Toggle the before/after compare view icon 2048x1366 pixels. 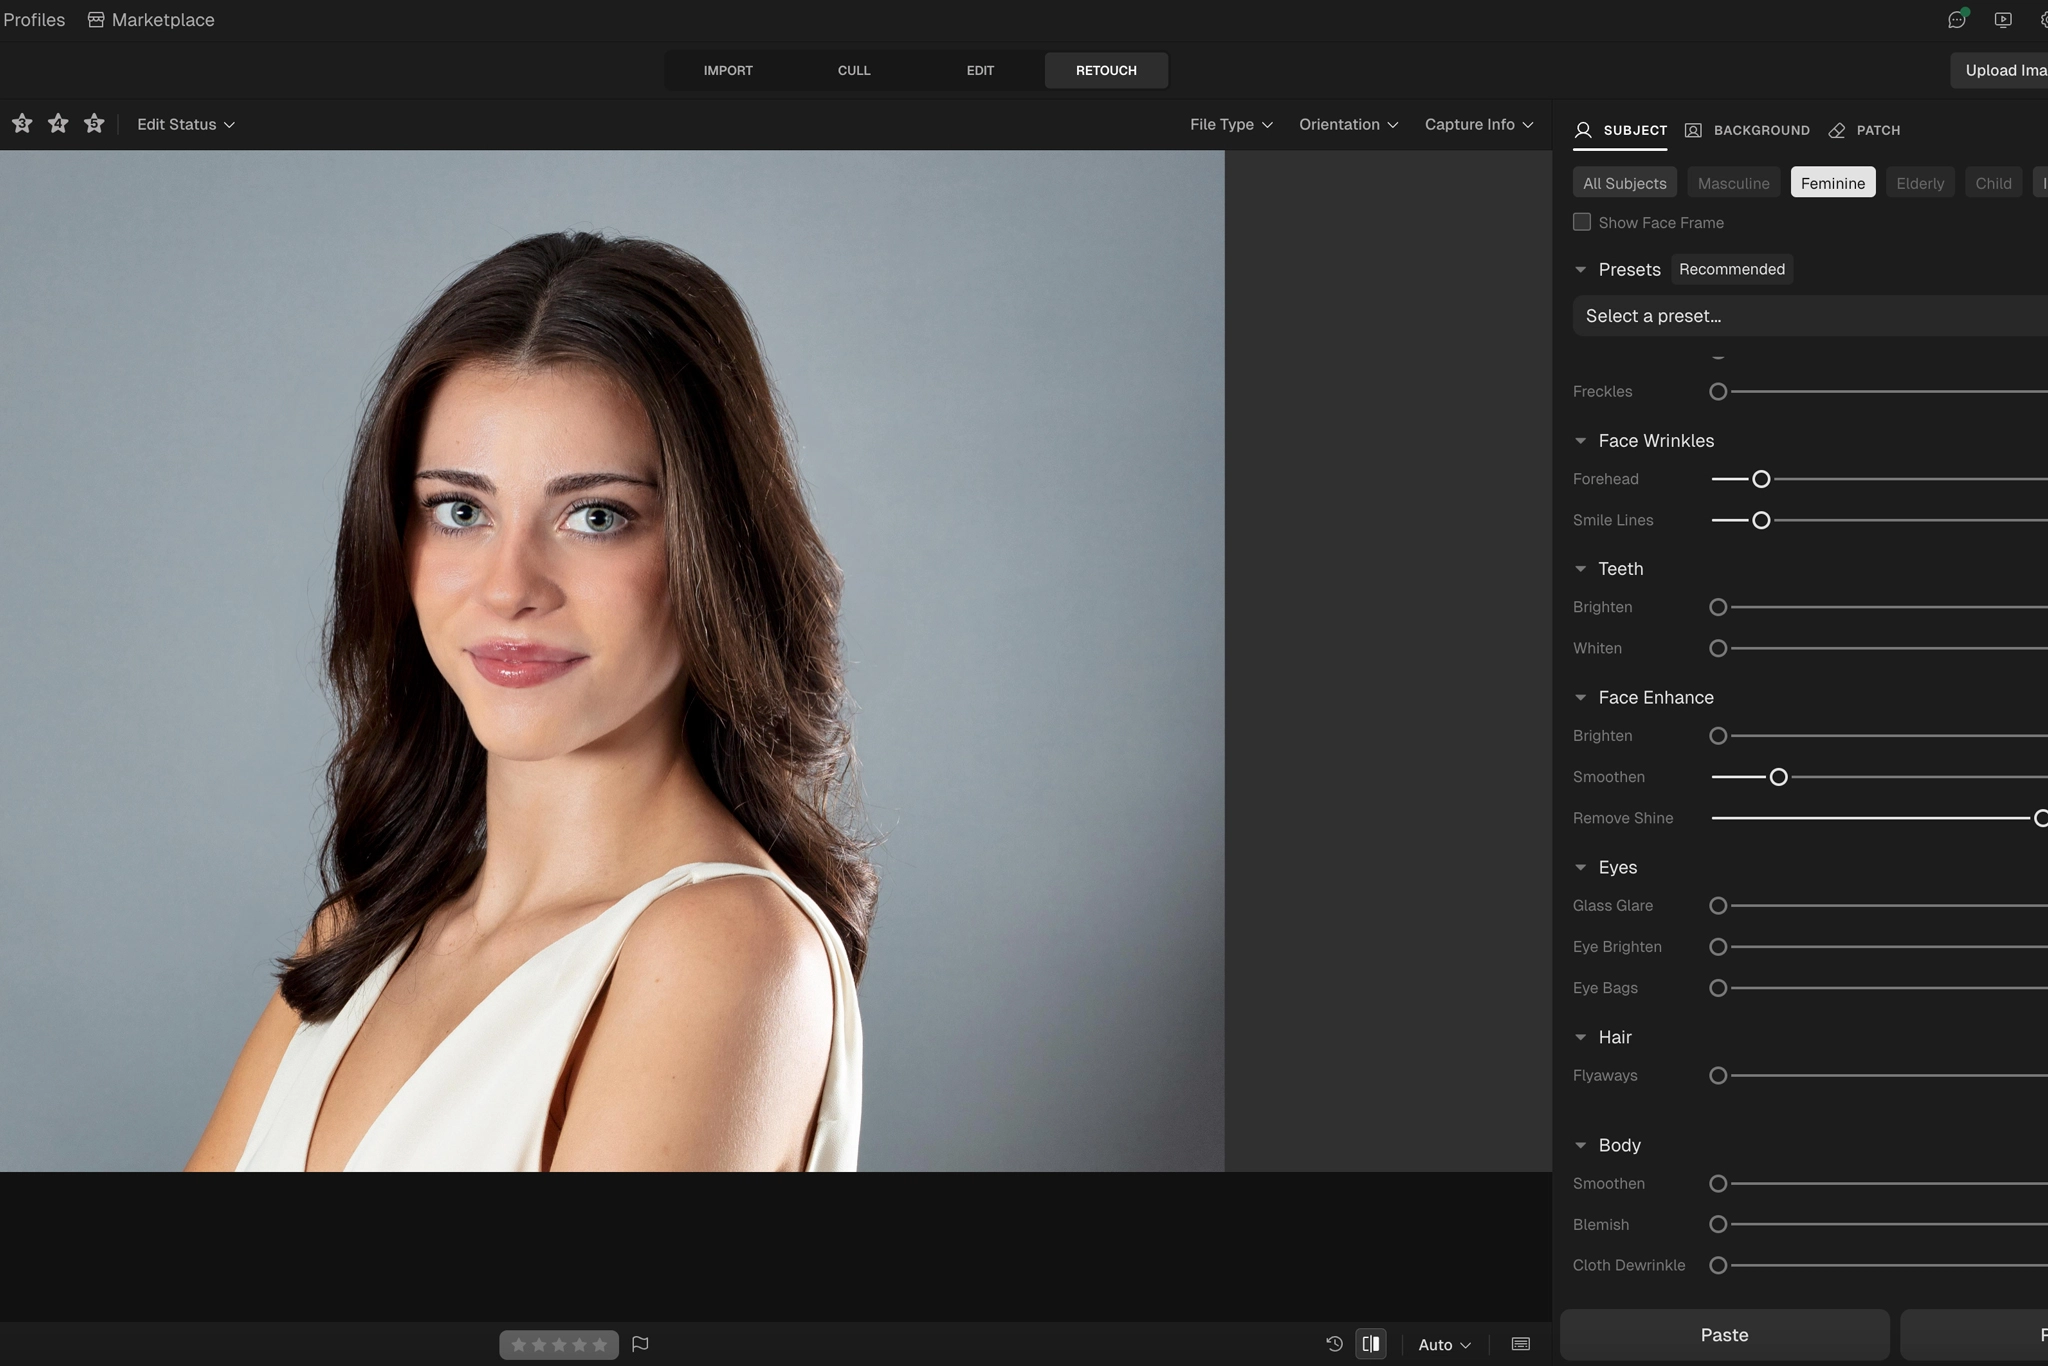click(x=1371, y=1344)
